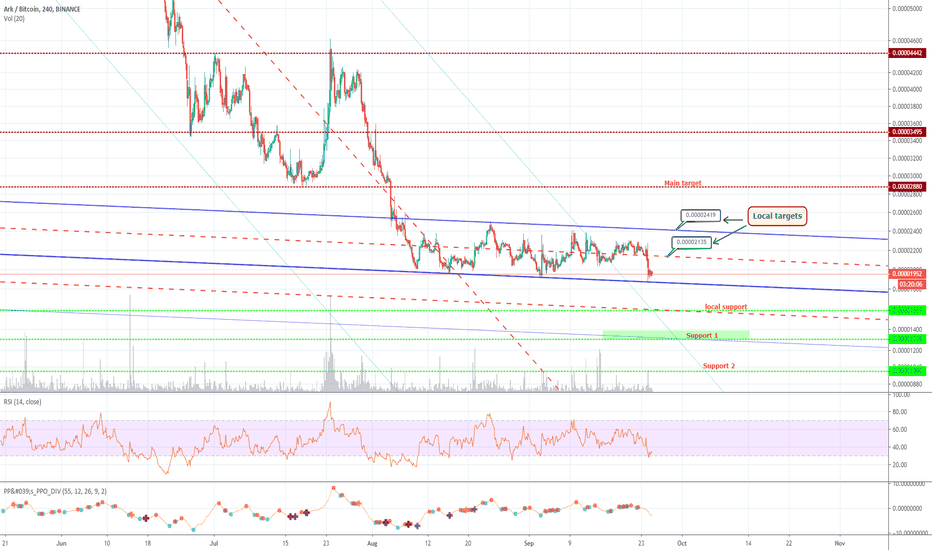Click the "18" date axis label
The height and width of the screenshot is (550, 932).
pos(147,543)
